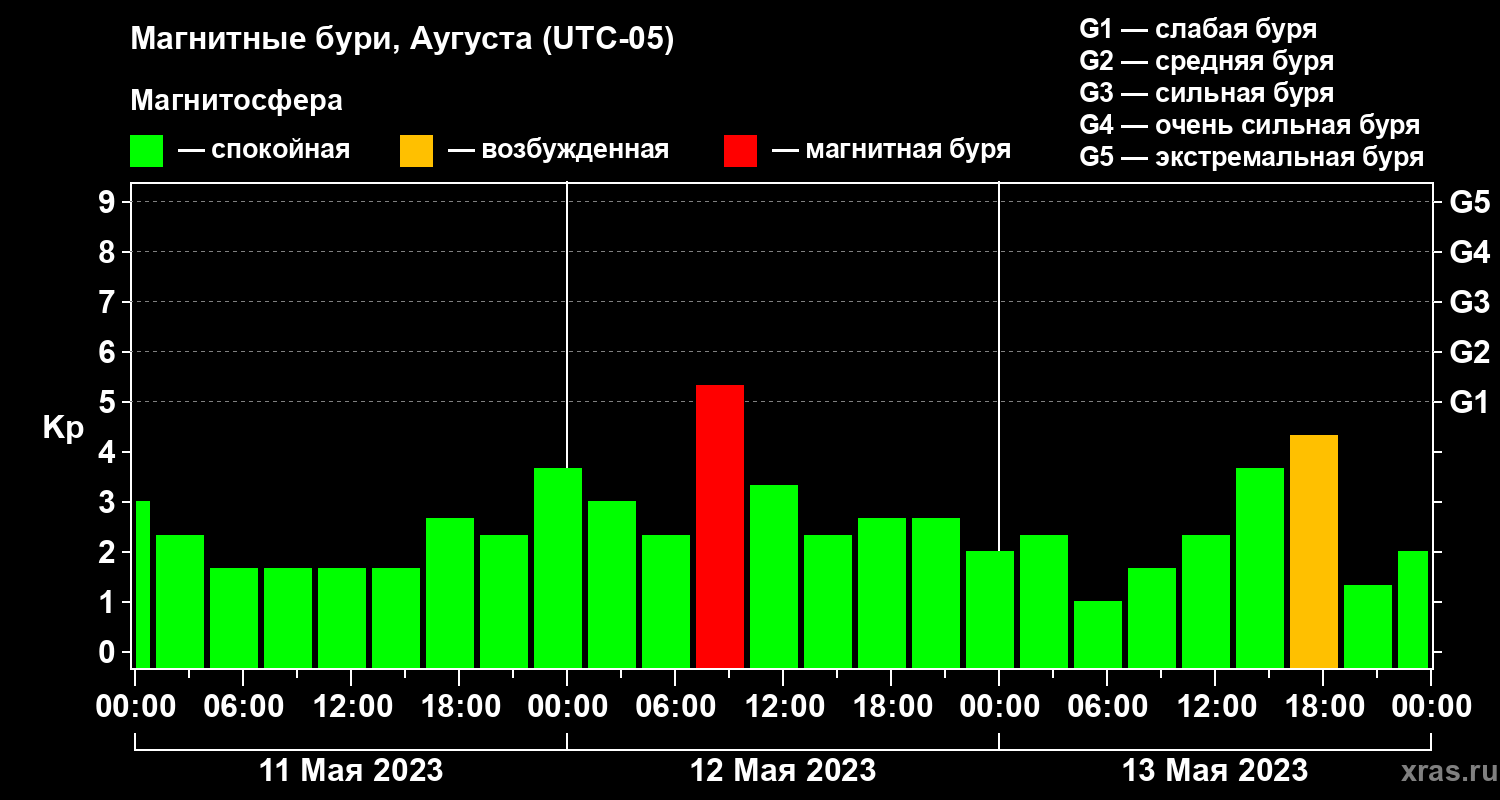1500x800 pixels.
Task: Click the title 'Магнитные бури, Аугуста (UTC-05)'
Action: [x=403, y=40]
